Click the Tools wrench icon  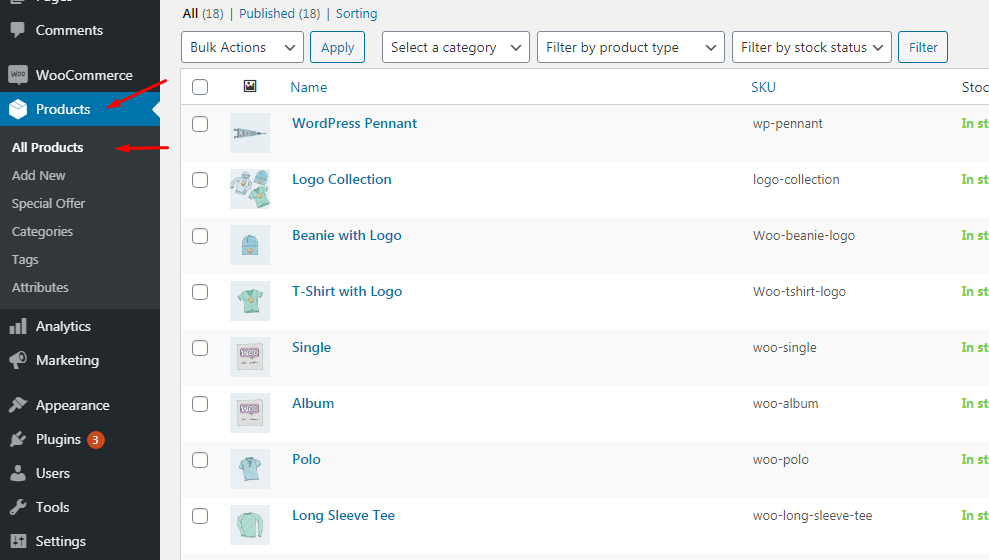(x=17, y=507)
